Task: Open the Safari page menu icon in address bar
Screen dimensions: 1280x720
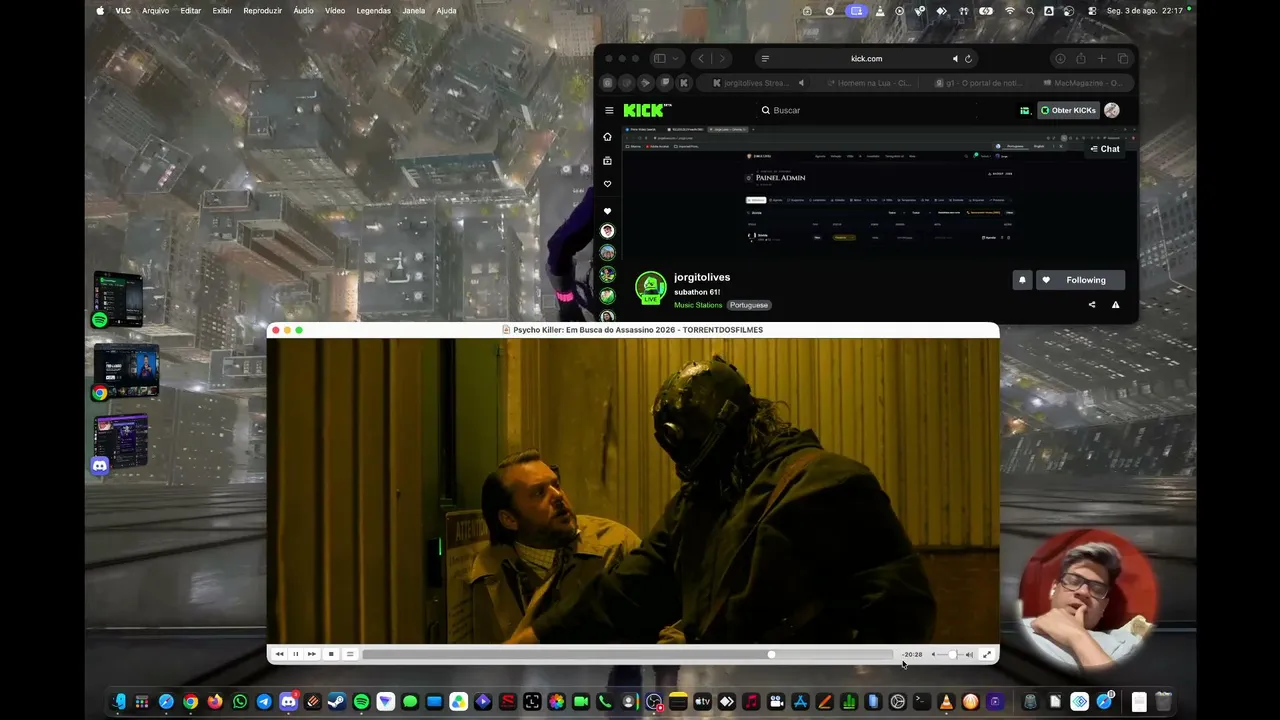Action: pyautogui.click(x=765, y=59)
